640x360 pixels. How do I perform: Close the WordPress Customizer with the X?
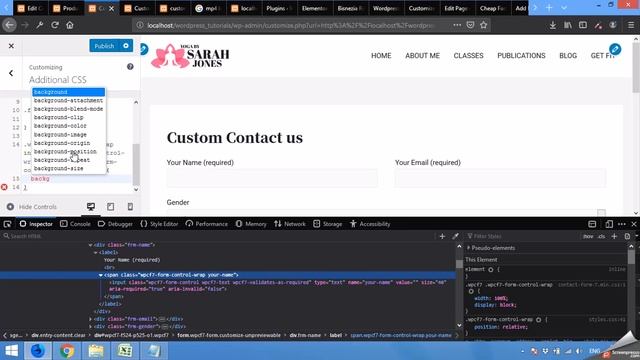pyautogui.click(x=11, y=46)
